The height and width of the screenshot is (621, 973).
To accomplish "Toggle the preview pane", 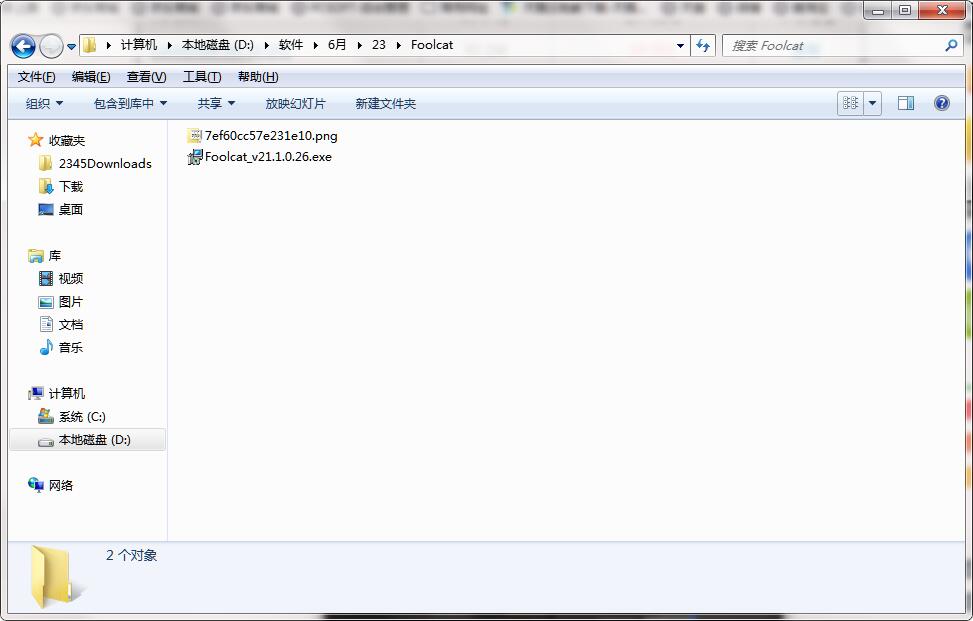I will 906,102.
